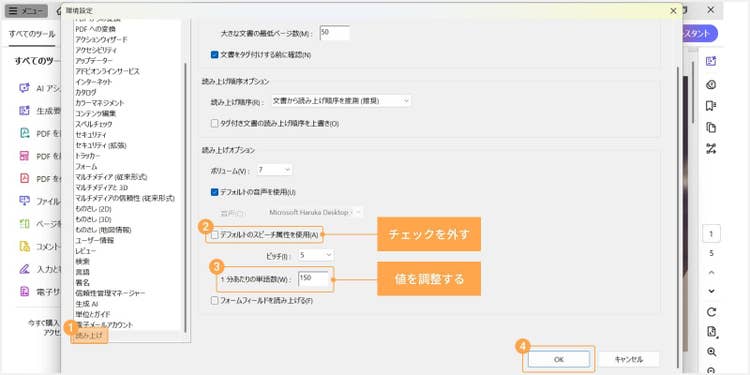
Task: Select 電子メールアカウント category
Action: click(104, 325)
